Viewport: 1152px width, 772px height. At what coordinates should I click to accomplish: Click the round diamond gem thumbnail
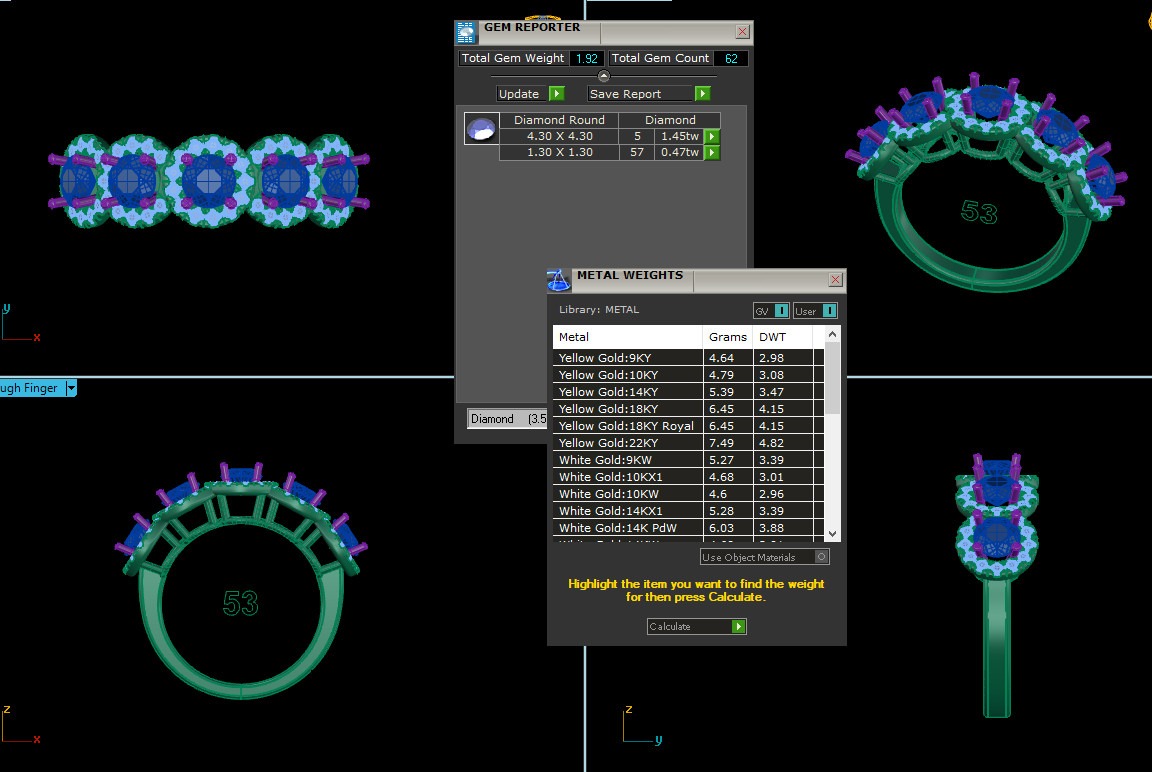(482, 129)
